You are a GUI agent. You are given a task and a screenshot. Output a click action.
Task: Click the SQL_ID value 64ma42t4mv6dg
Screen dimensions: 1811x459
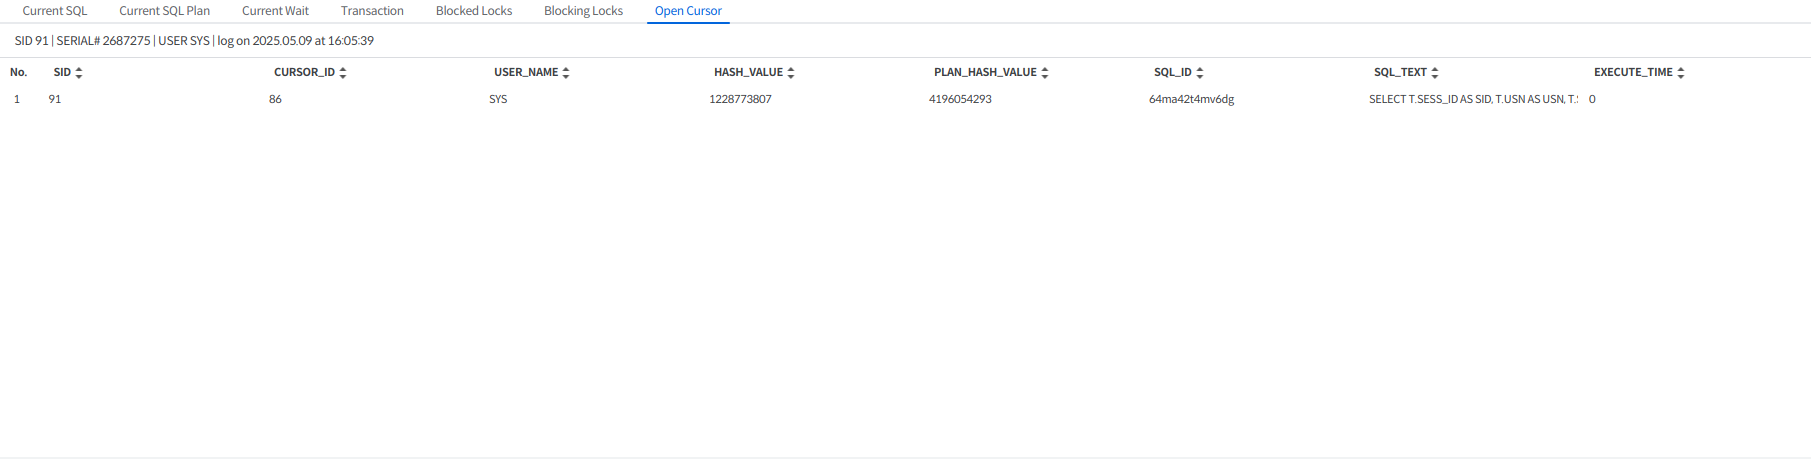click(x=1191, y=100)
